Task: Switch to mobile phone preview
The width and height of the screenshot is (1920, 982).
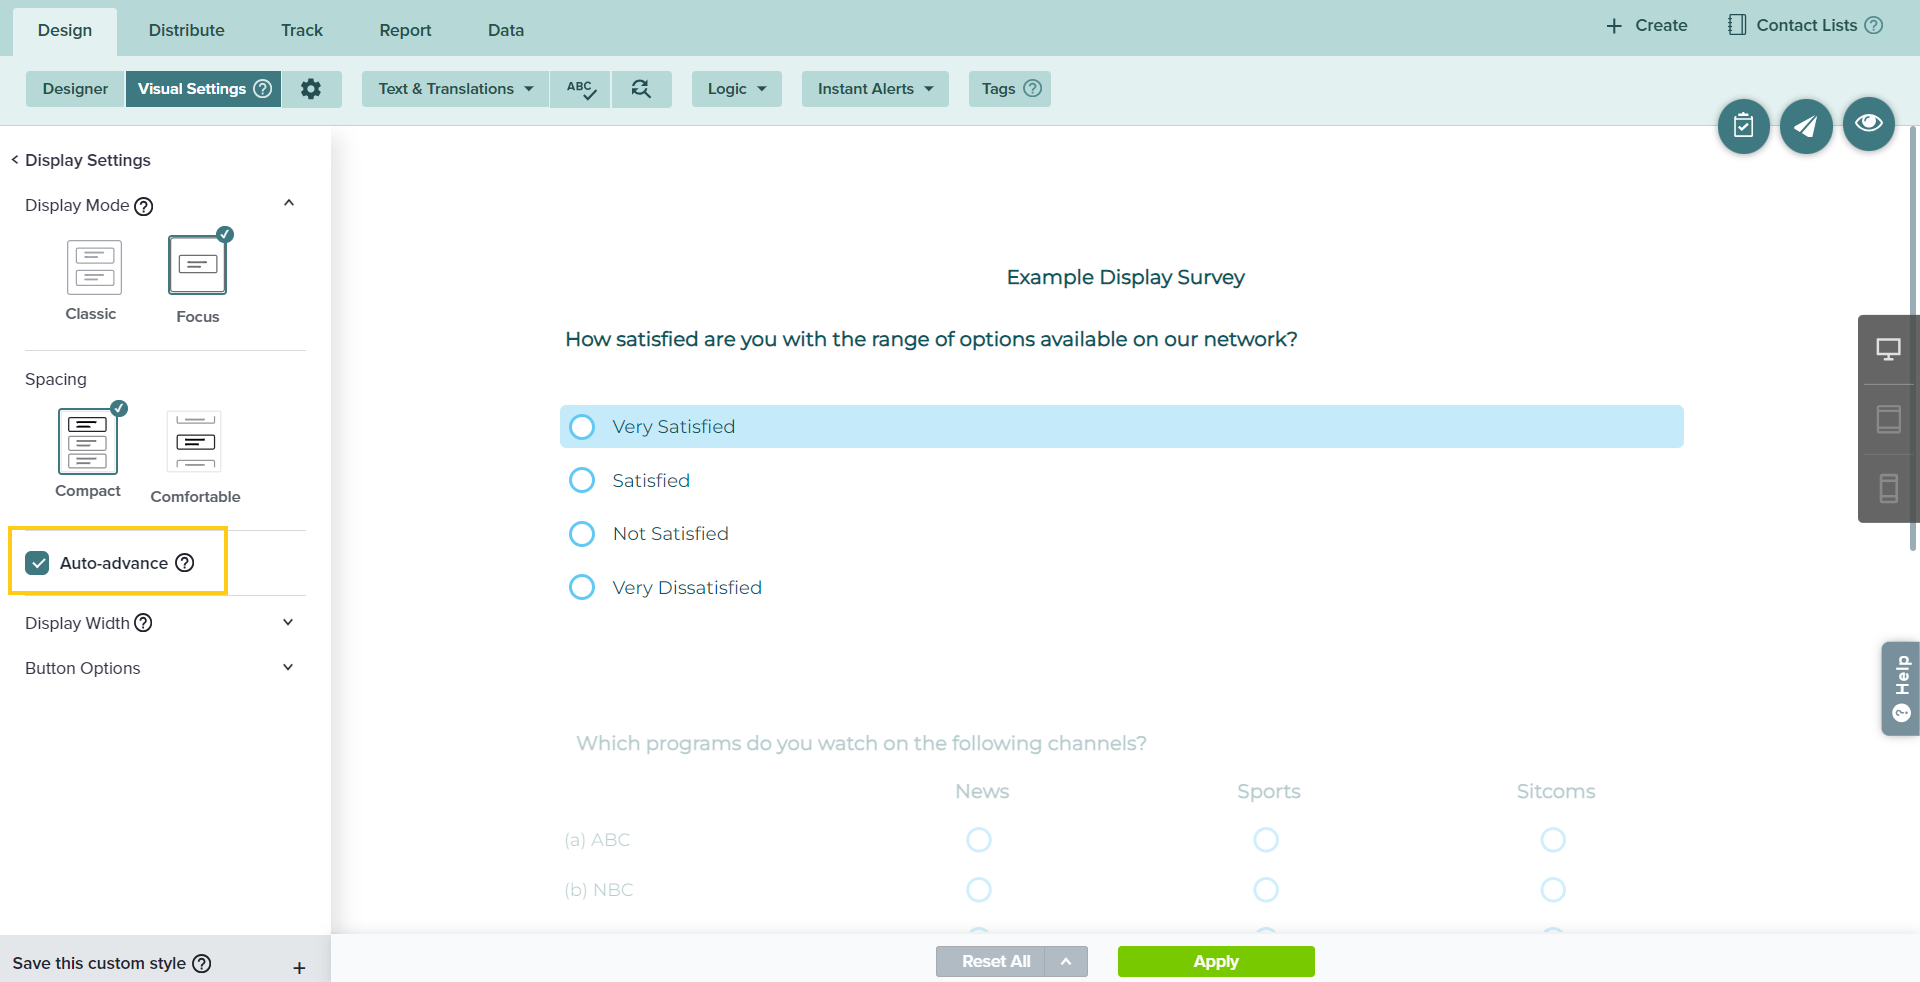Action: 1888,488
